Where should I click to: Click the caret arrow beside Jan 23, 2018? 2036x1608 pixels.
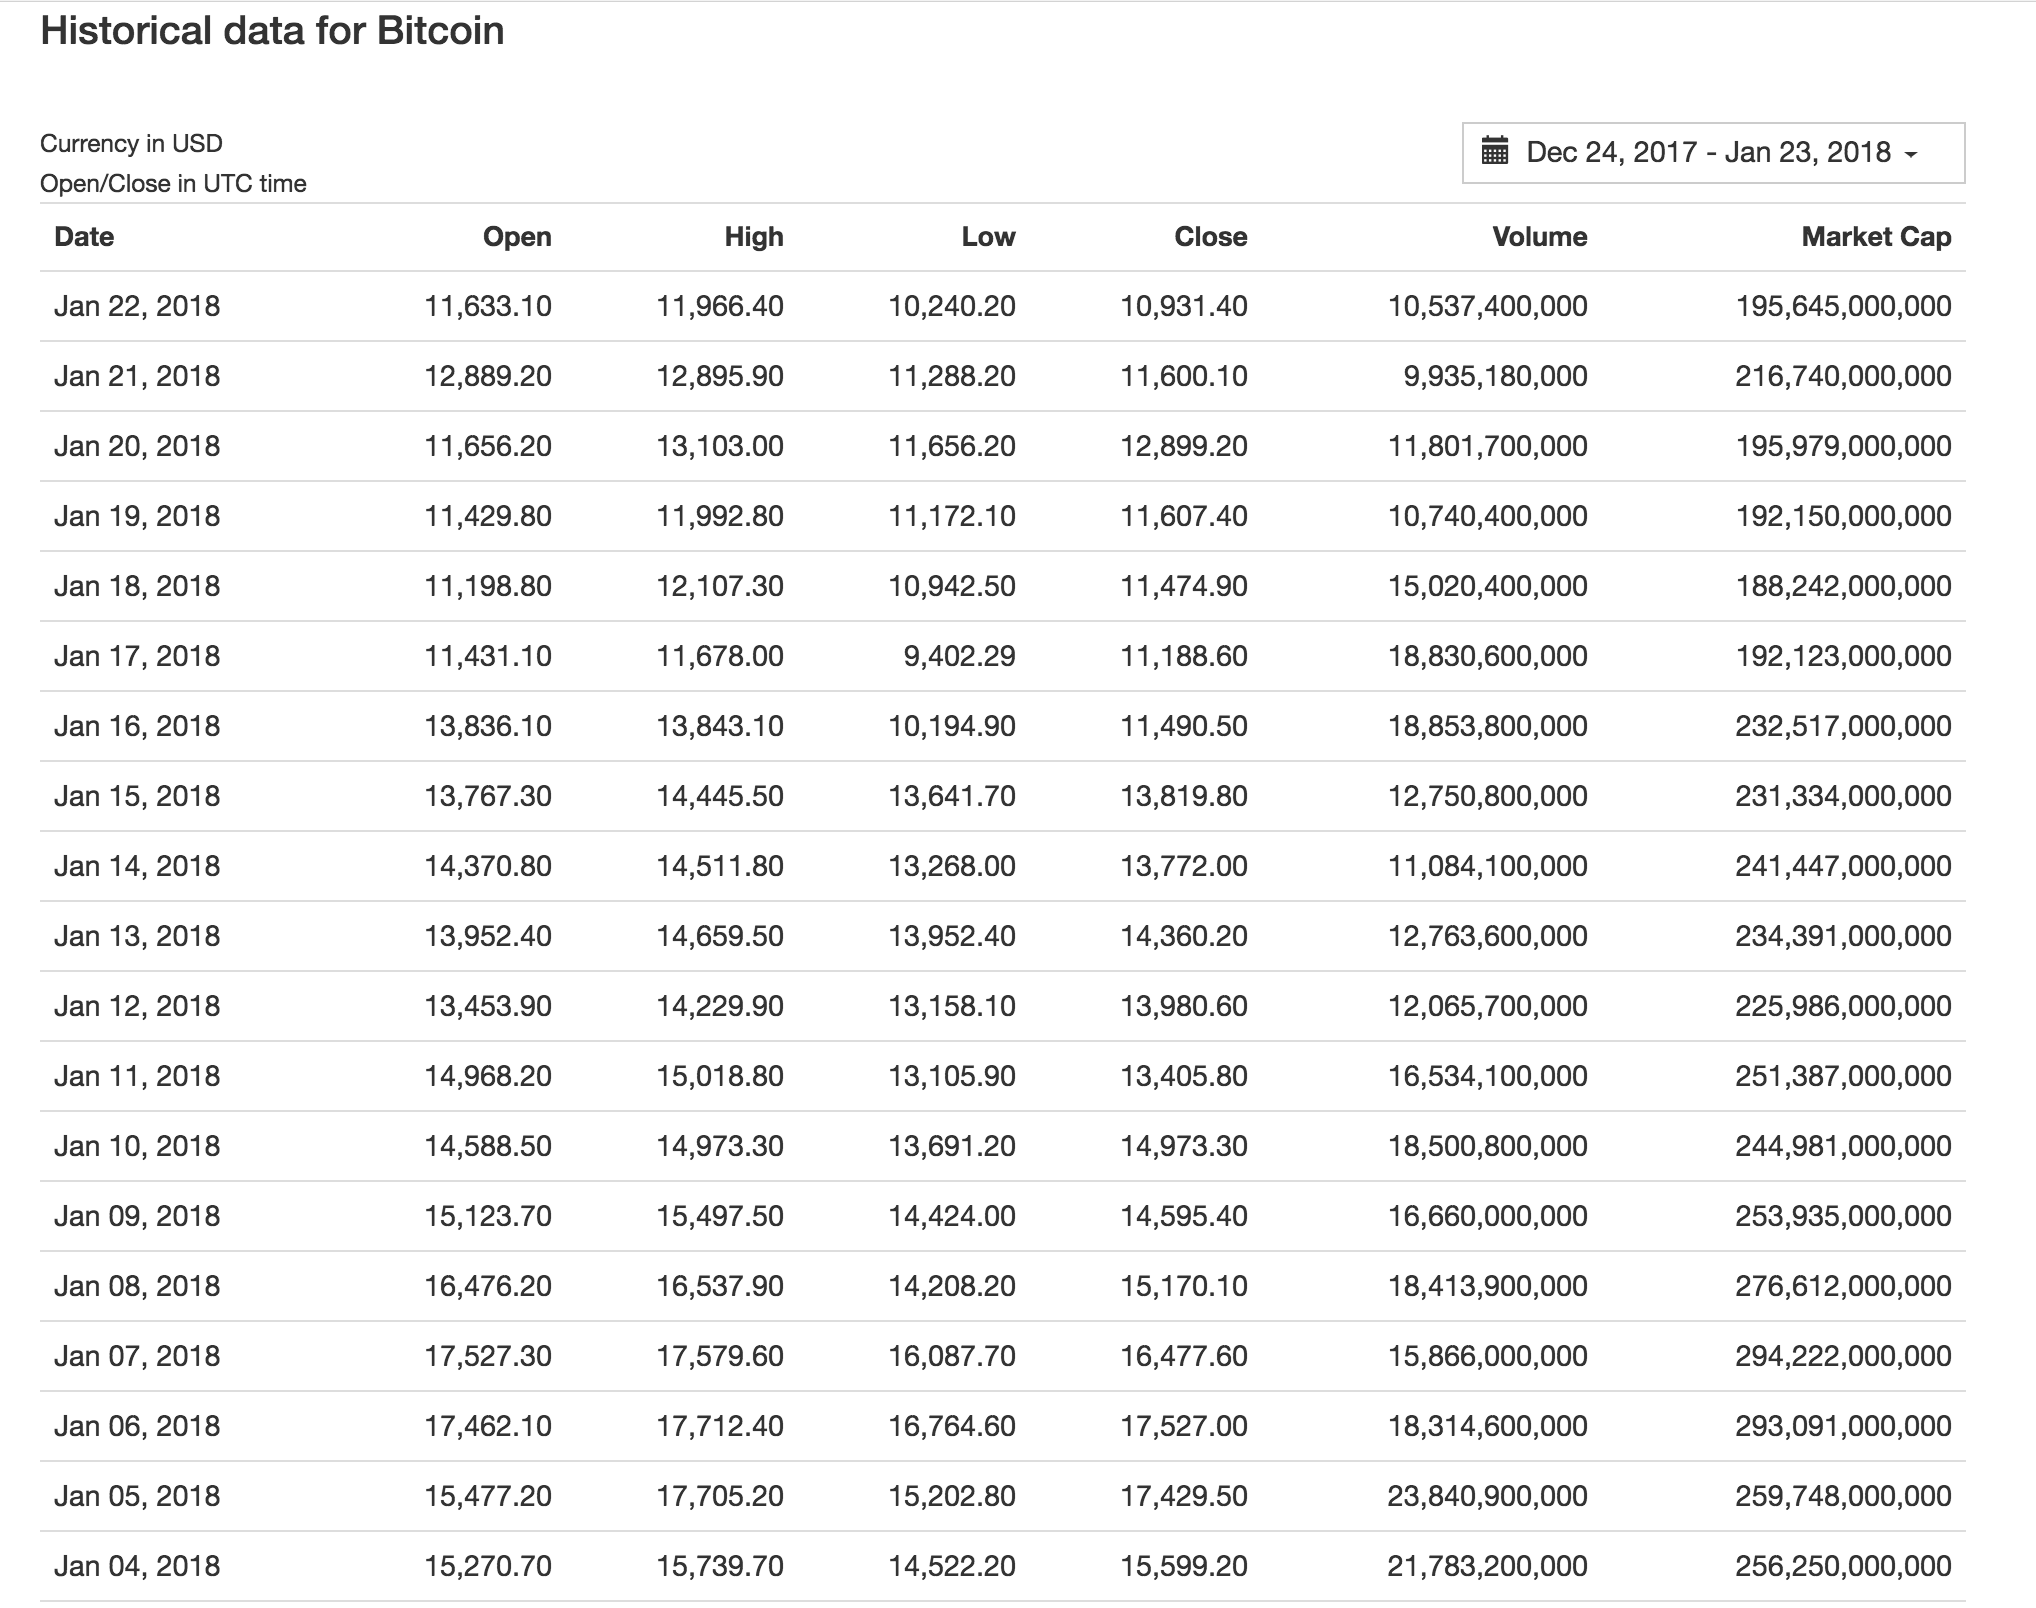click(x=1911, y=155)
